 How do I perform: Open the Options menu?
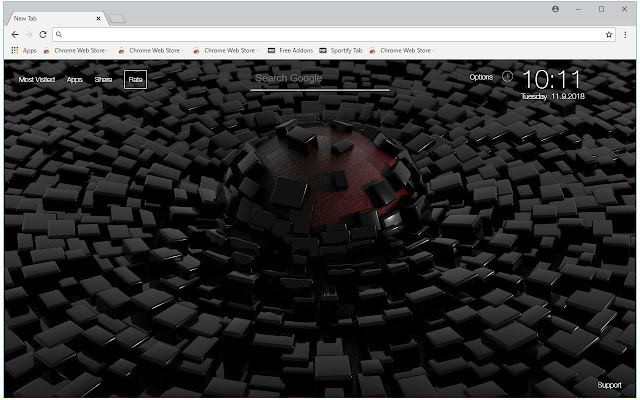coord(481,77)
